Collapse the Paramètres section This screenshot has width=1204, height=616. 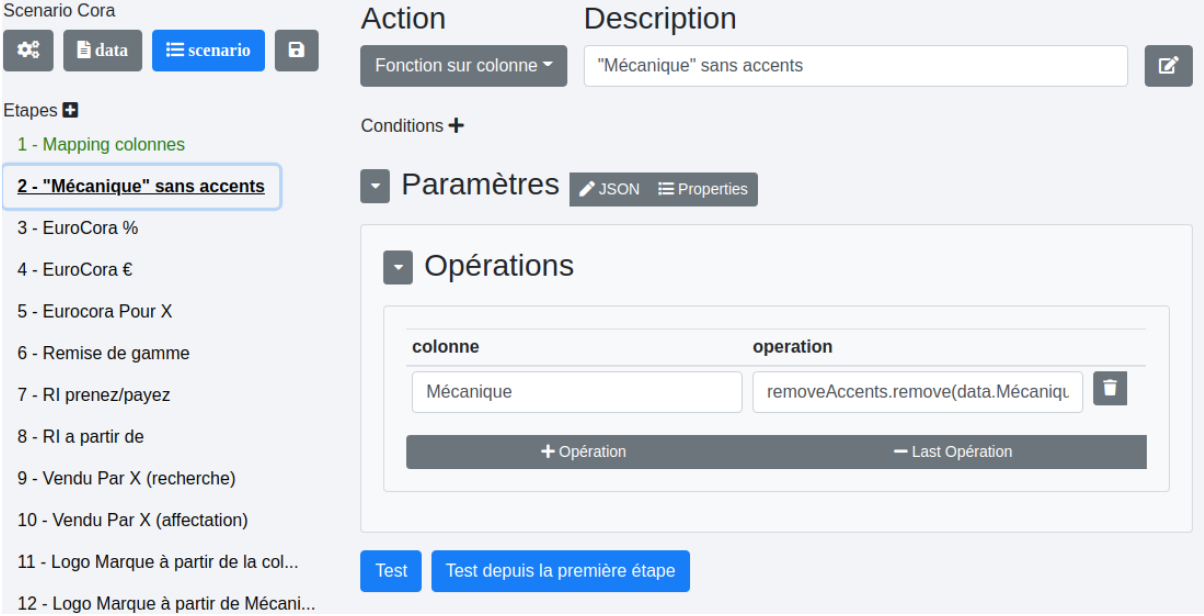(x=375, y=187)
